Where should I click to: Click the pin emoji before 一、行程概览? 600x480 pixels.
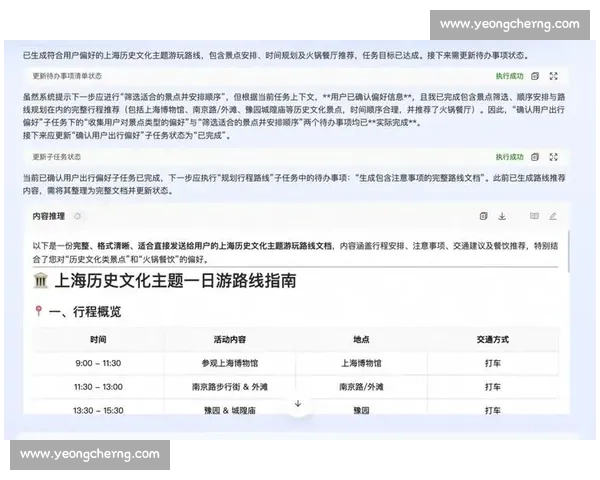[x=38, y=311]
